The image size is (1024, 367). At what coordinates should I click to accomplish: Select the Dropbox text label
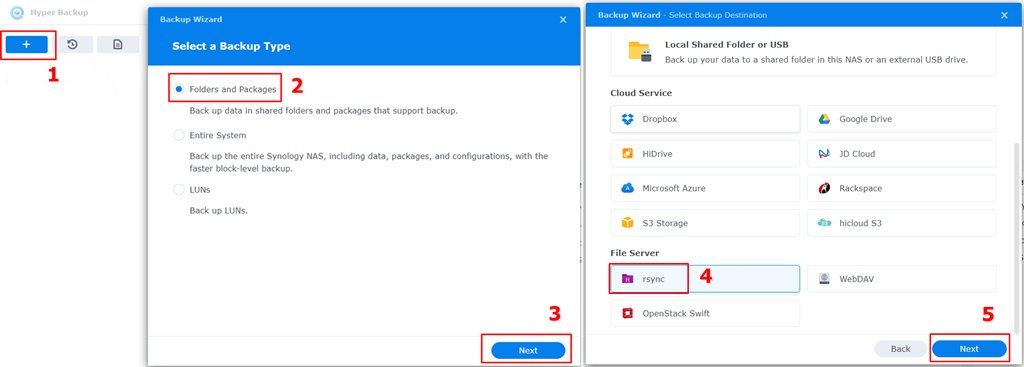click(660, 119)
